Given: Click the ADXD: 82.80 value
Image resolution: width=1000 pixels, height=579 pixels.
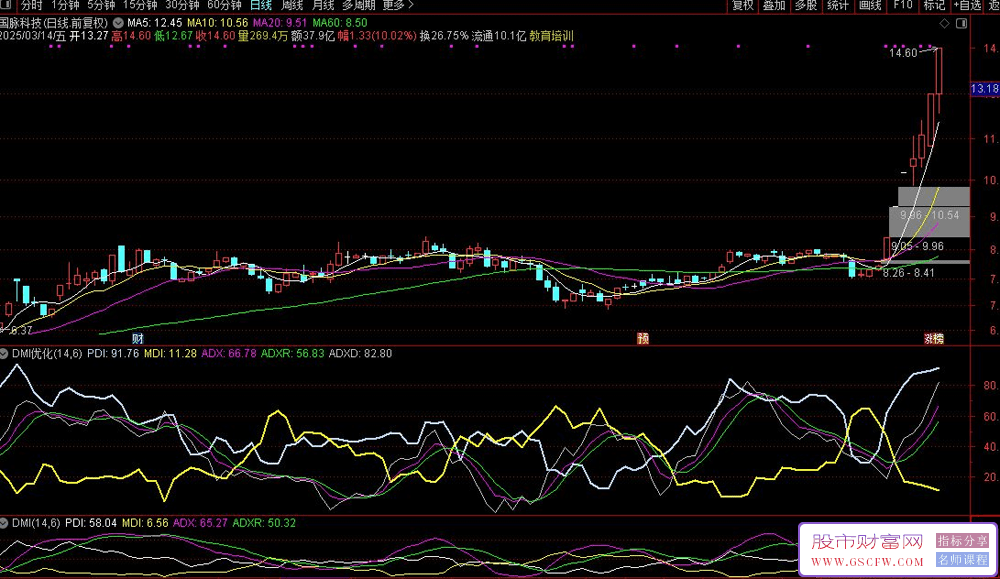Looking at the screenshot, I should (360, 353).
